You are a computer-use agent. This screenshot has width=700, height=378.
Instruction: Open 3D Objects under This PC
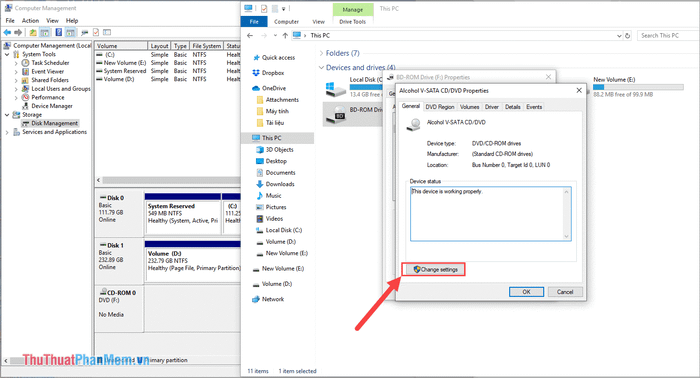click(x=279, y=150)
